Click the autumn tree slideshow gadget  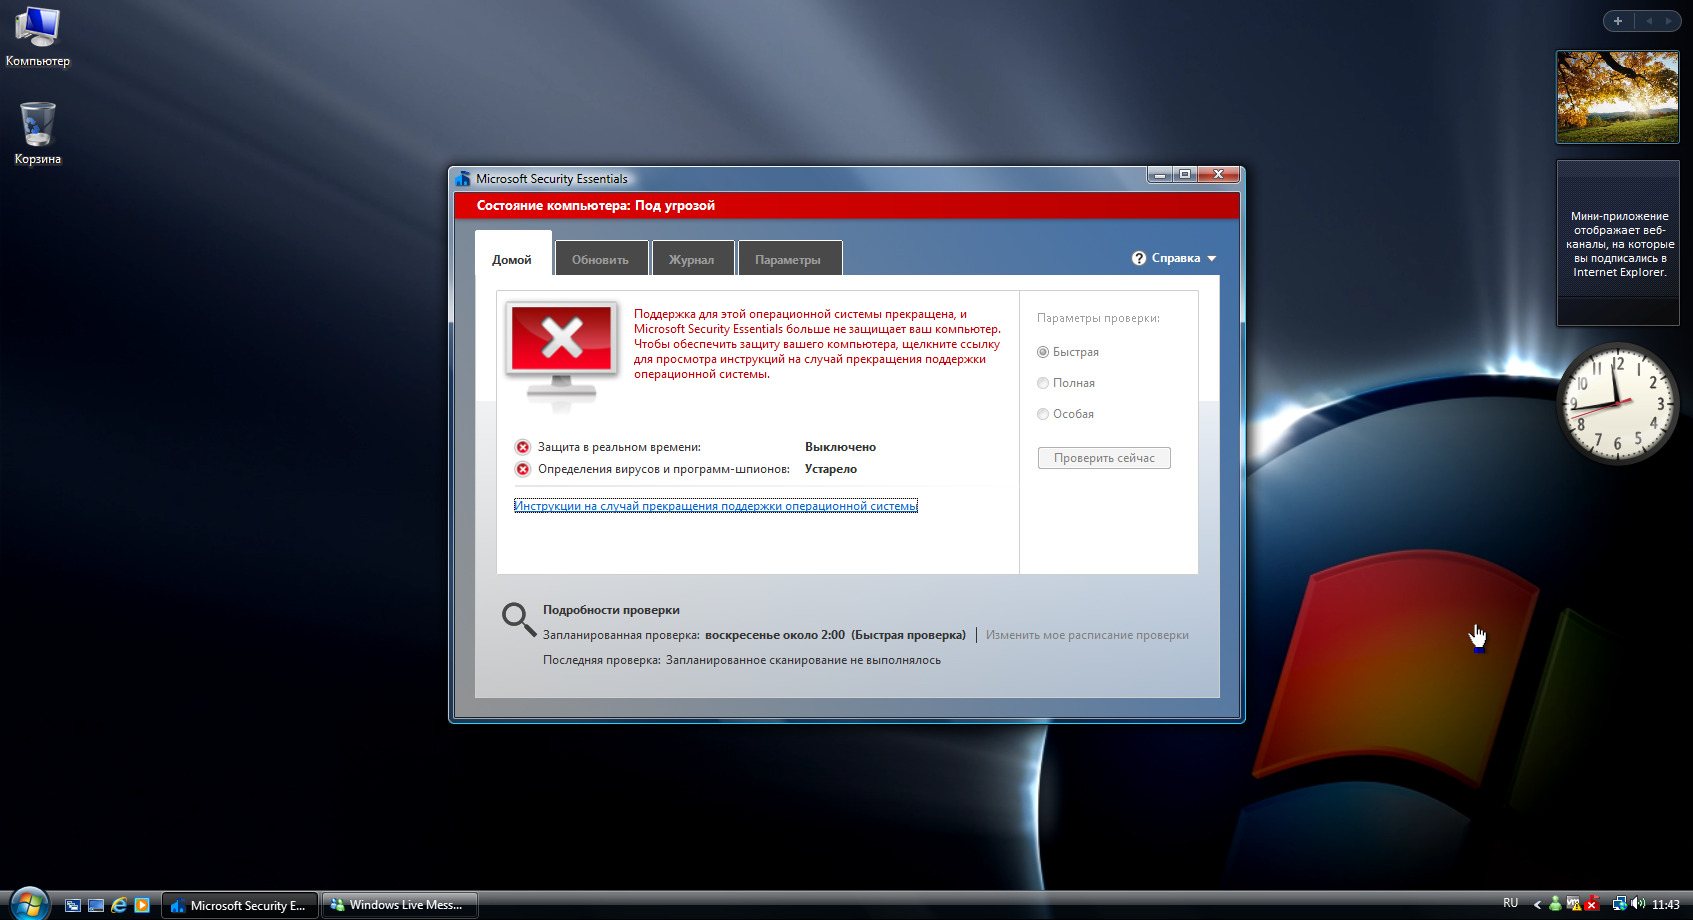click(x=1618, y=97)
